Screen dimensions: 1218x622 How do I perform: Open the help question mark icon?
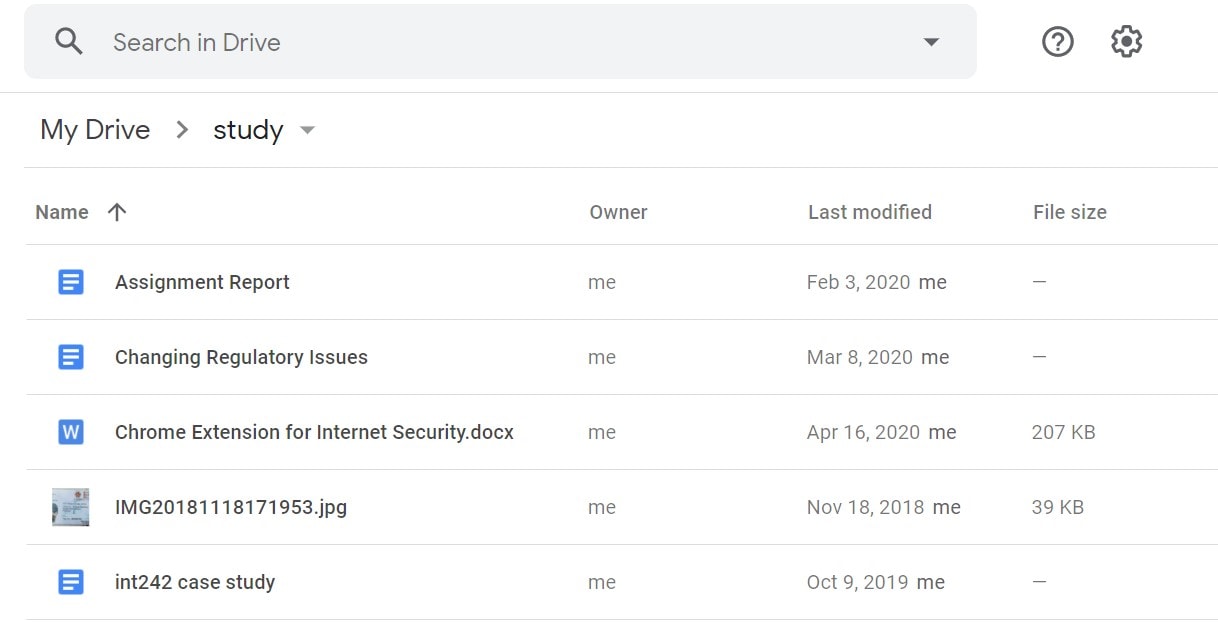[x=1057, y=42]
